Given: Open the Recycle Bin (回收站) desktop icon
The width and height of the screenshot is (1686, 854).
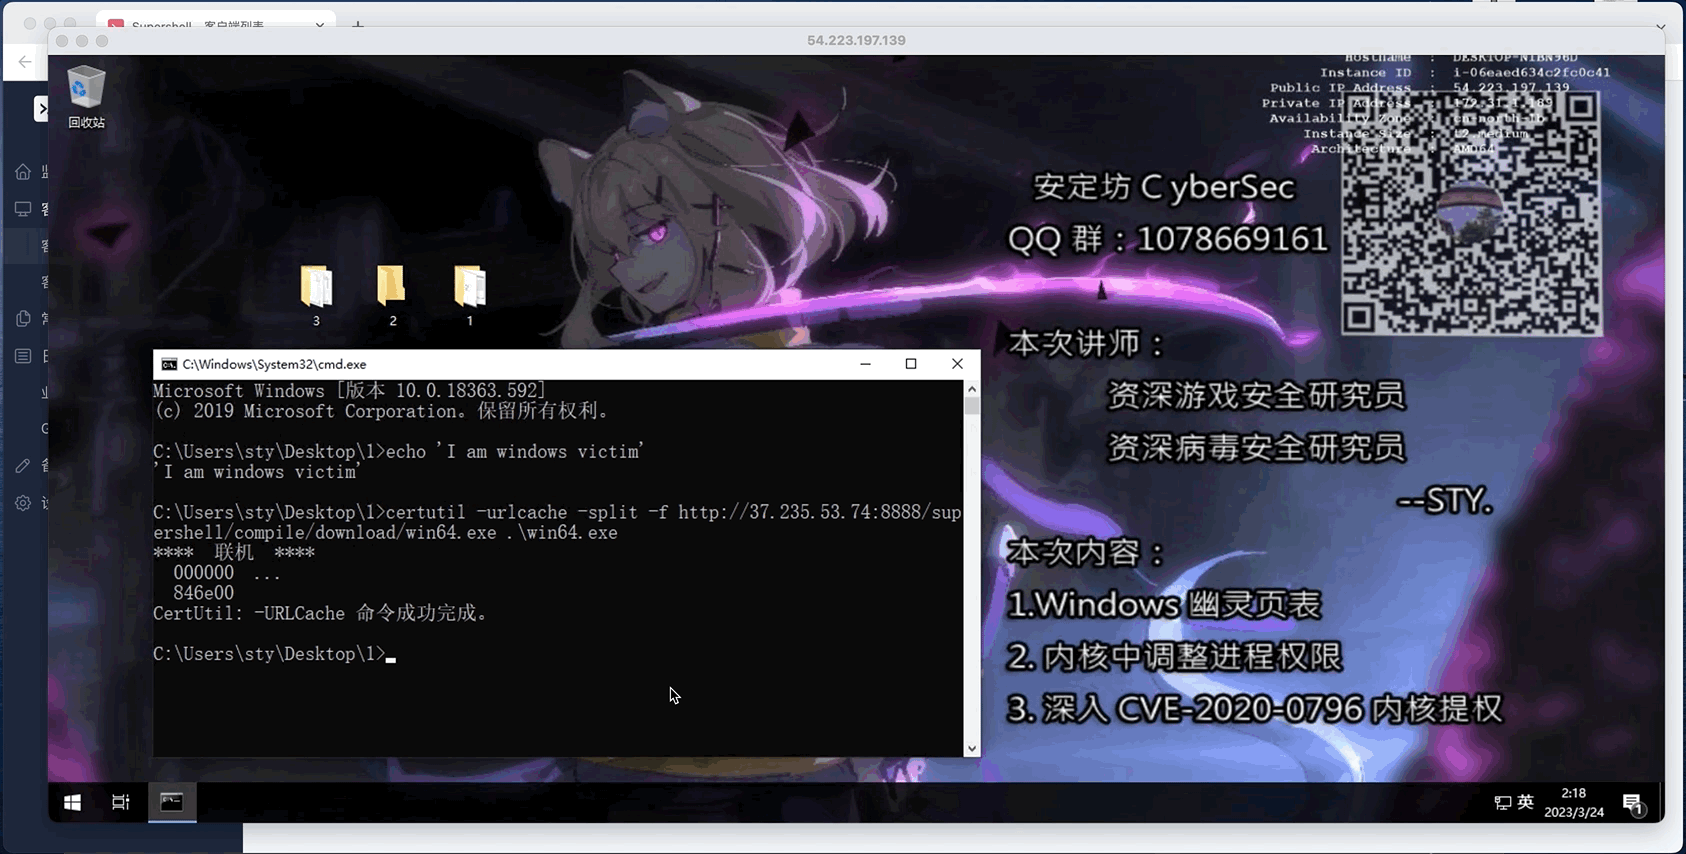Looking at the screenshot, I should [86, 97].
